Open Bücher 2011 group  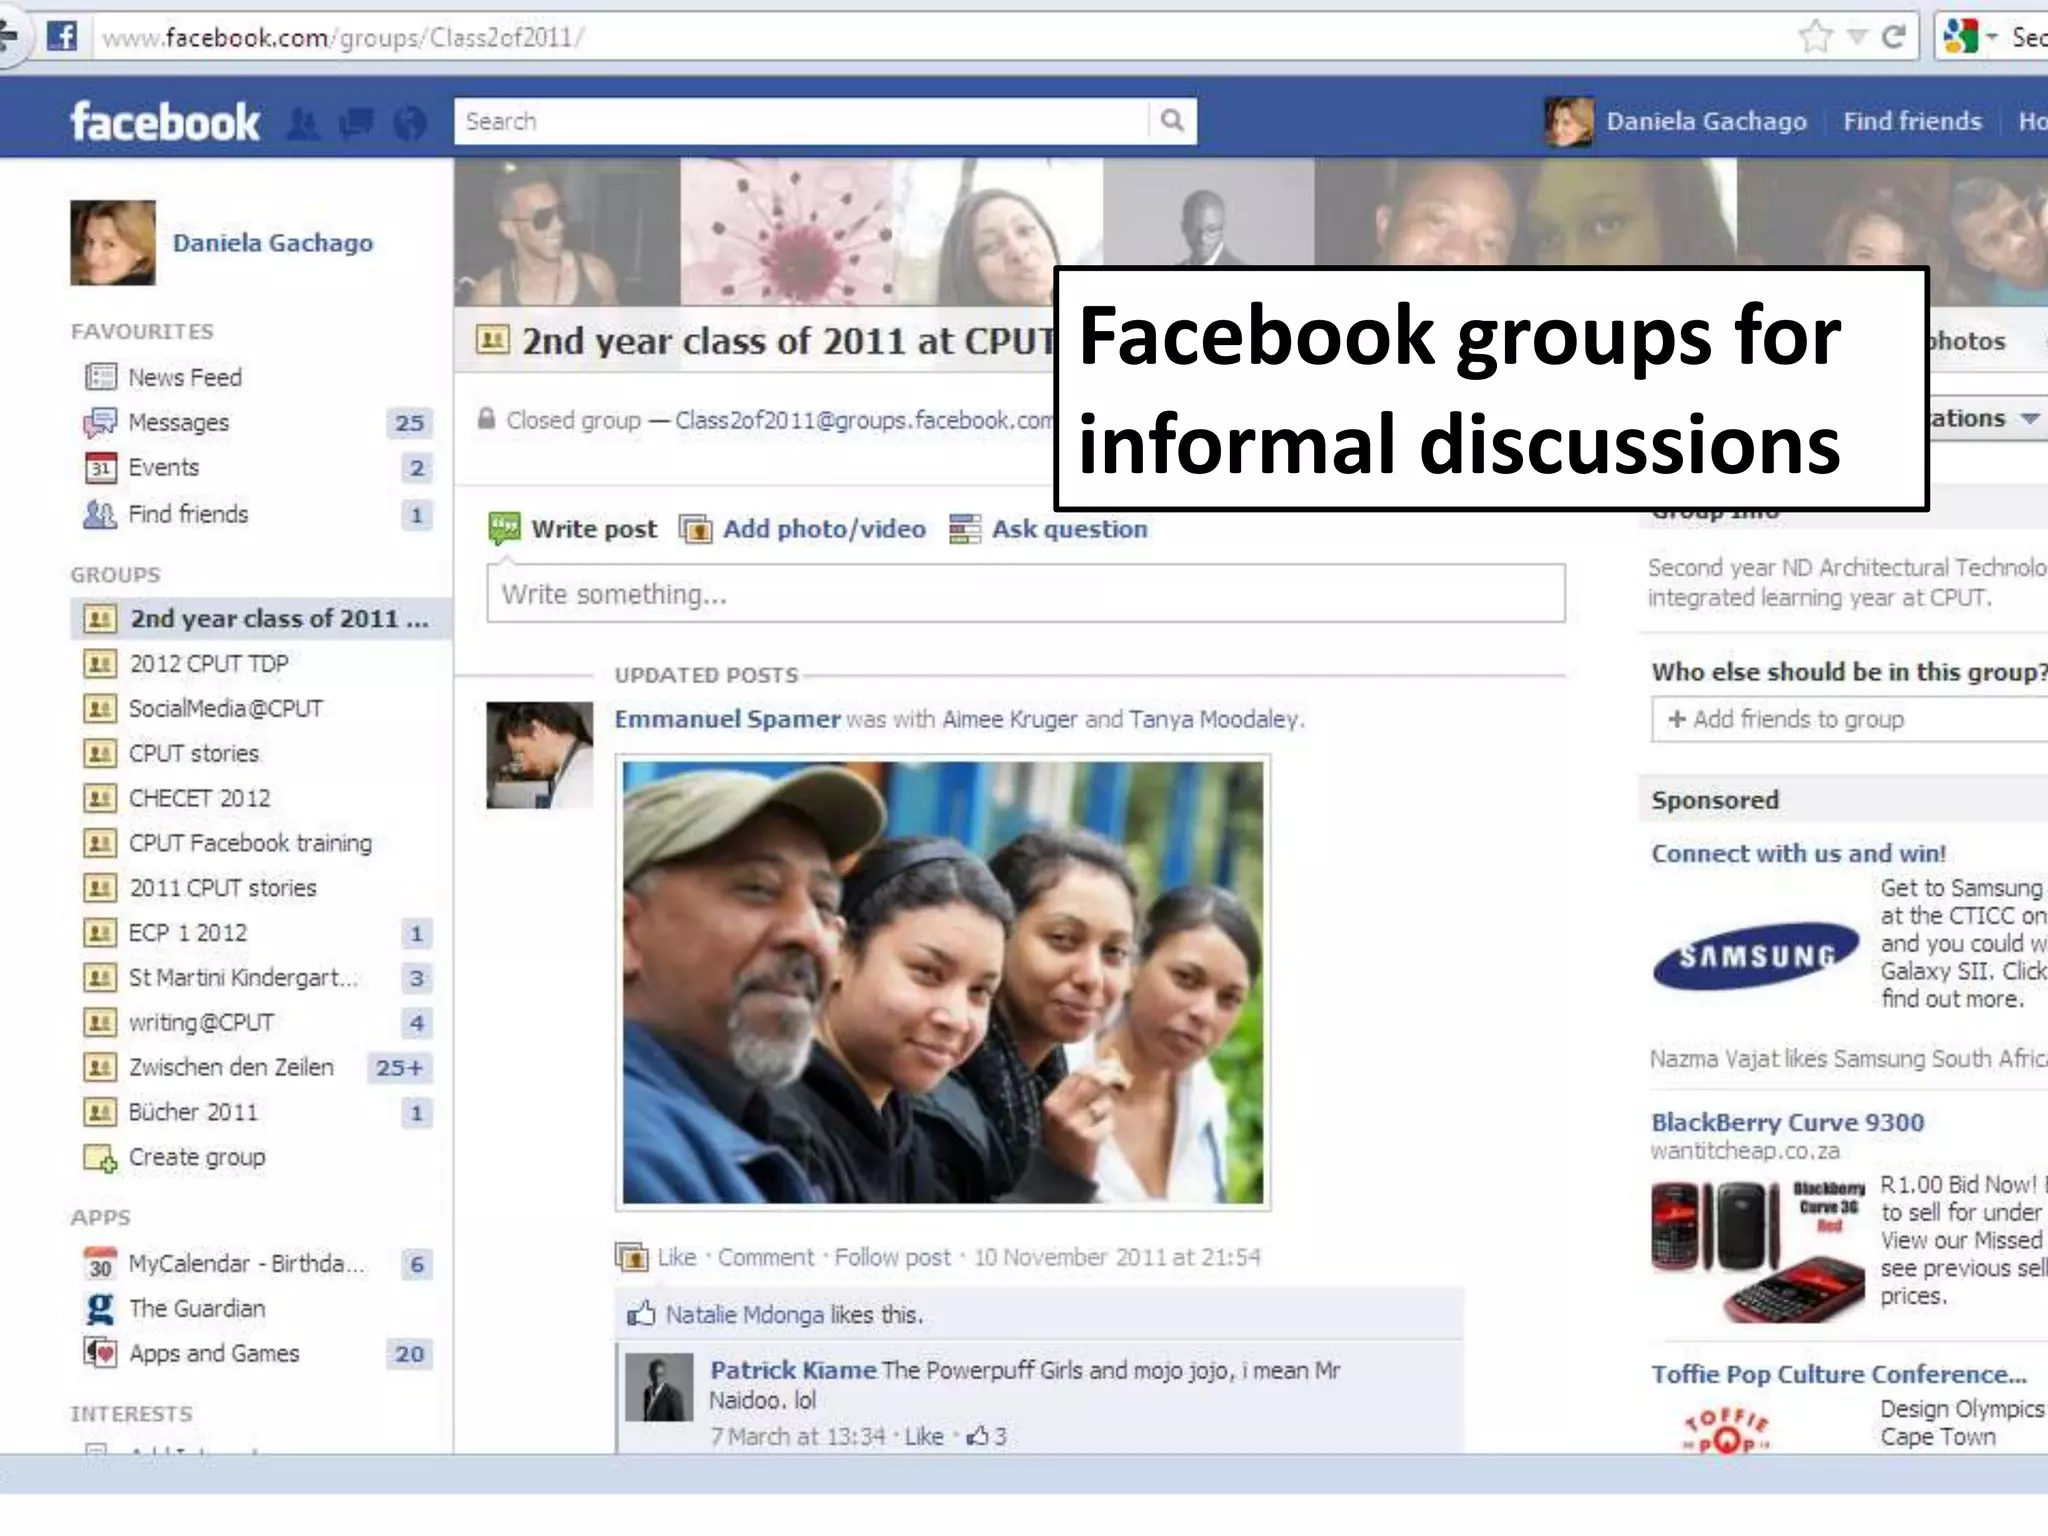193,1112
